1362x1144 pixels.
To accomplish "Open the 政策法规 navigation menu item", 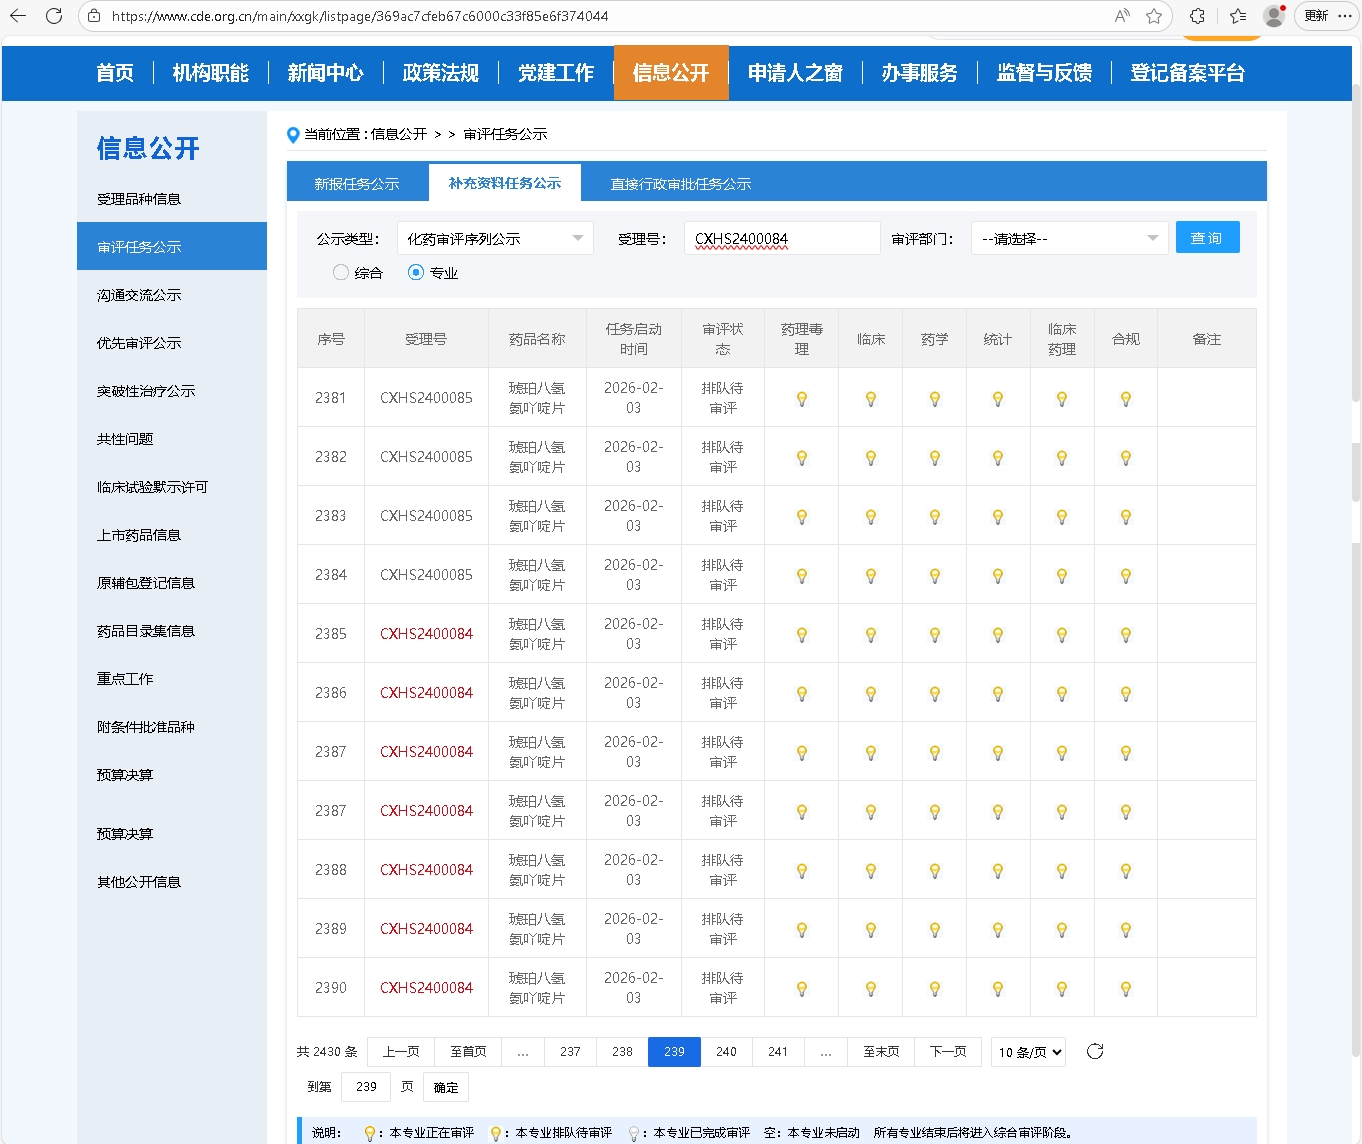I will (440, 73).
